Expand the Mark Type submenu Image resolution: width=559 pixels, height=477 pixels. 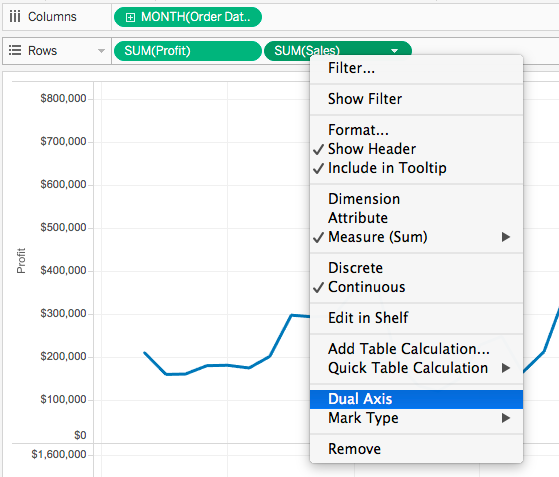pos(506,418)
